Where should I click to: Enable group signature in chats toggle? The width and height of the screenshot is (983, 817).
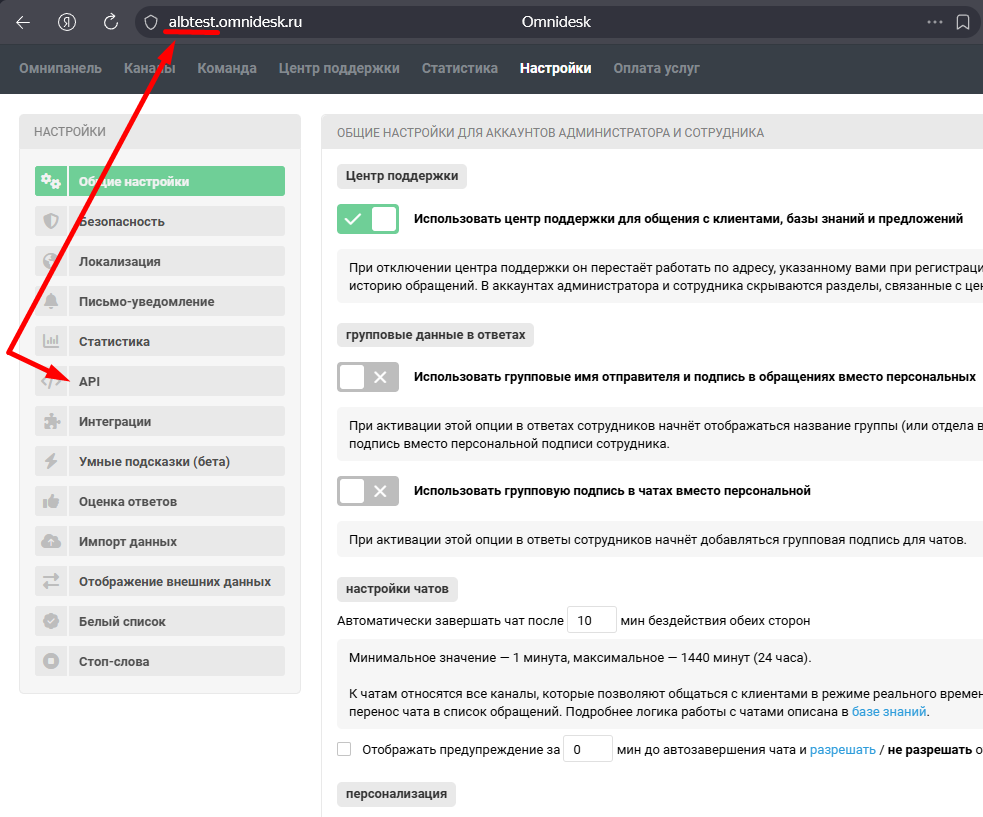point(368,491)
